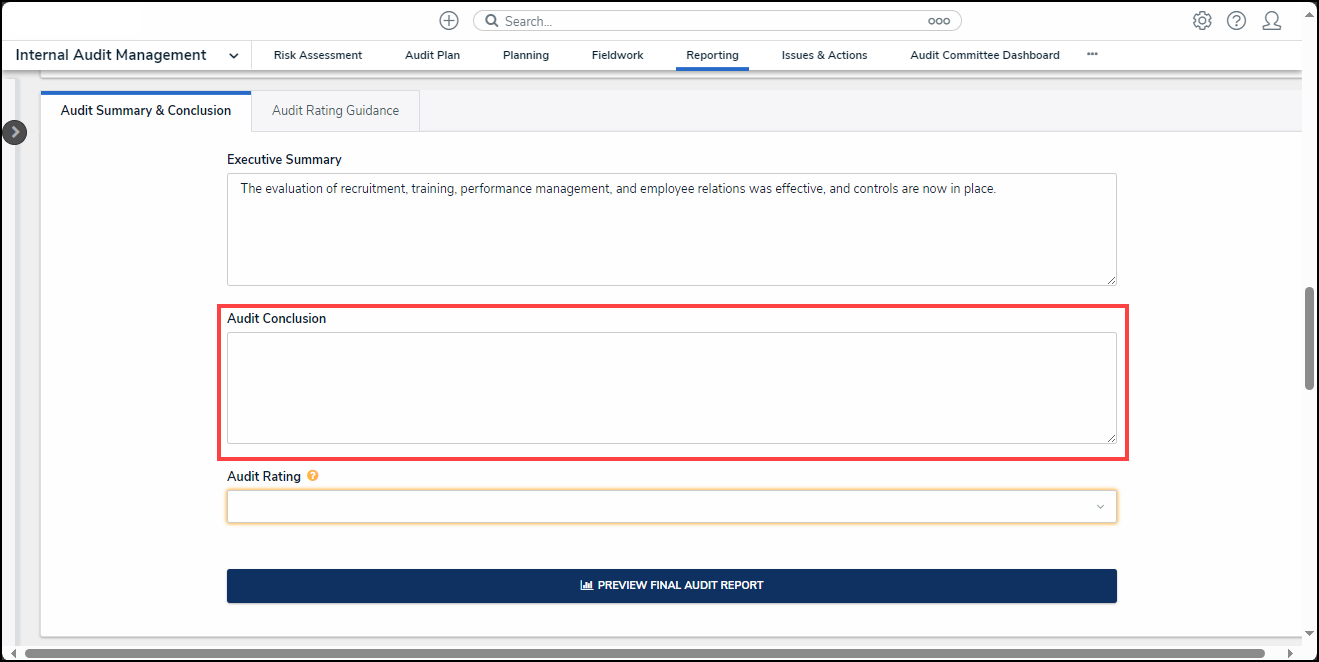Open the more navigation options ellipsis
This screenshot has width=1319, height=662.
[1092, 55]
